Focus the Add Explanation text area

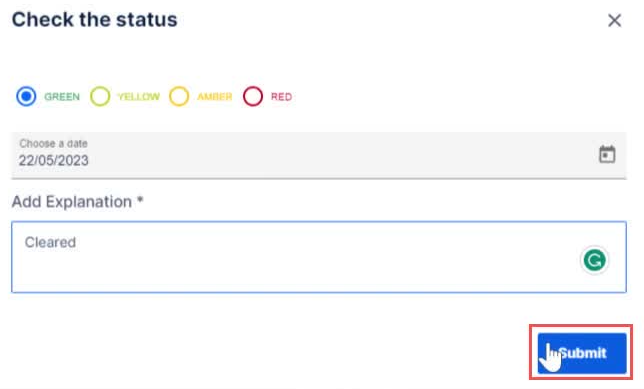319,257
